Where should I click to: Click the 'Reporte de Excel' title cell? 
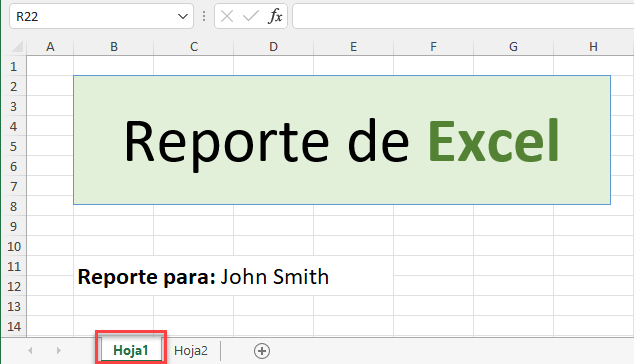pos(342,140)
